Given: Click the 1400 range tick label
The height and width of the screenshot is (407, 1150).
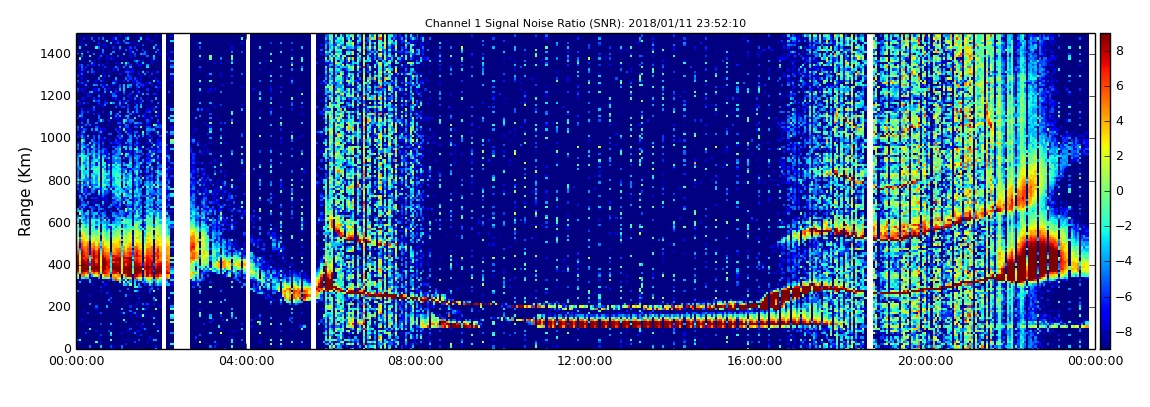Looking at the screenshot, I should (57, 54).
